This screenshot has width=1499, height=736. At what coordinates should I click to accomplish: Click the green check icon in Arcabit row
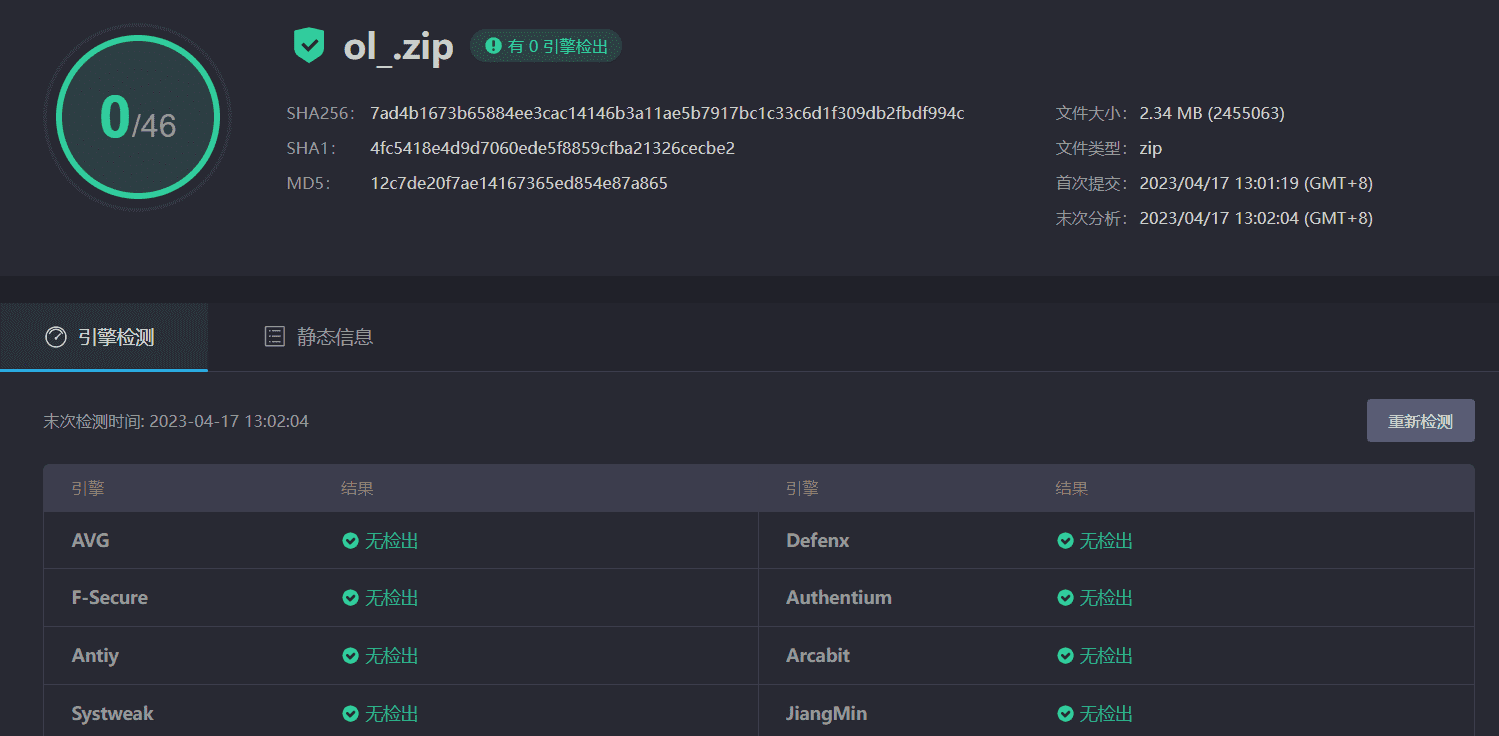click(1066, 656)
